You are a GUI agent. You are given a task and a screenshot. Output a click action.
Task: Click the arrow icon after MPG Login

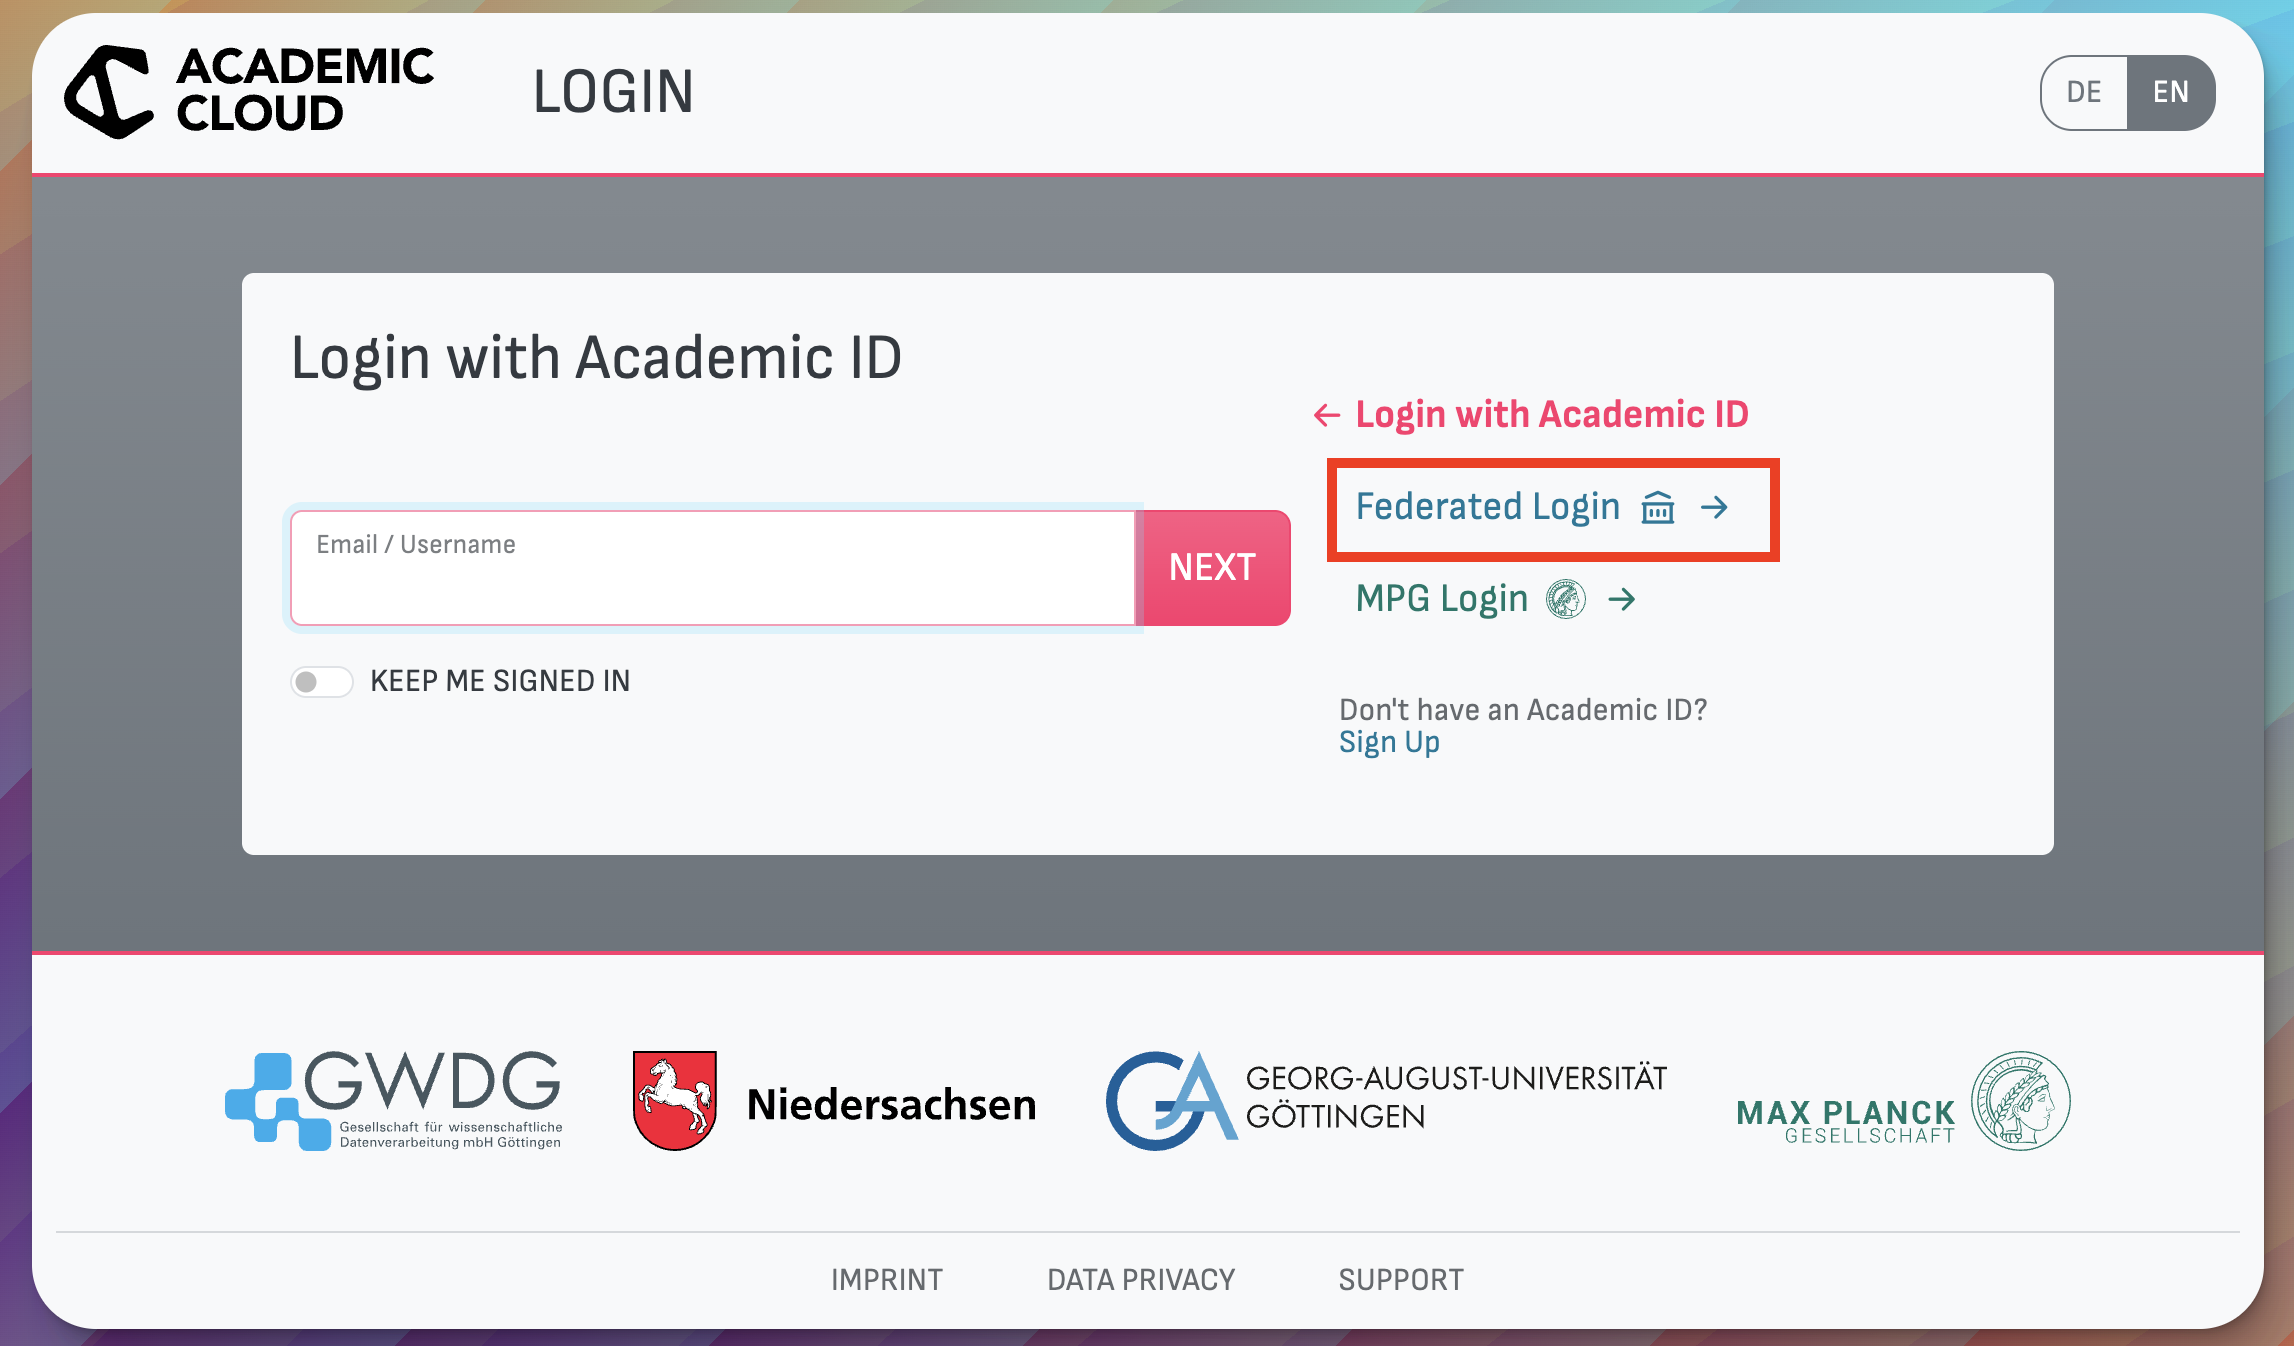click(1623, 600)
